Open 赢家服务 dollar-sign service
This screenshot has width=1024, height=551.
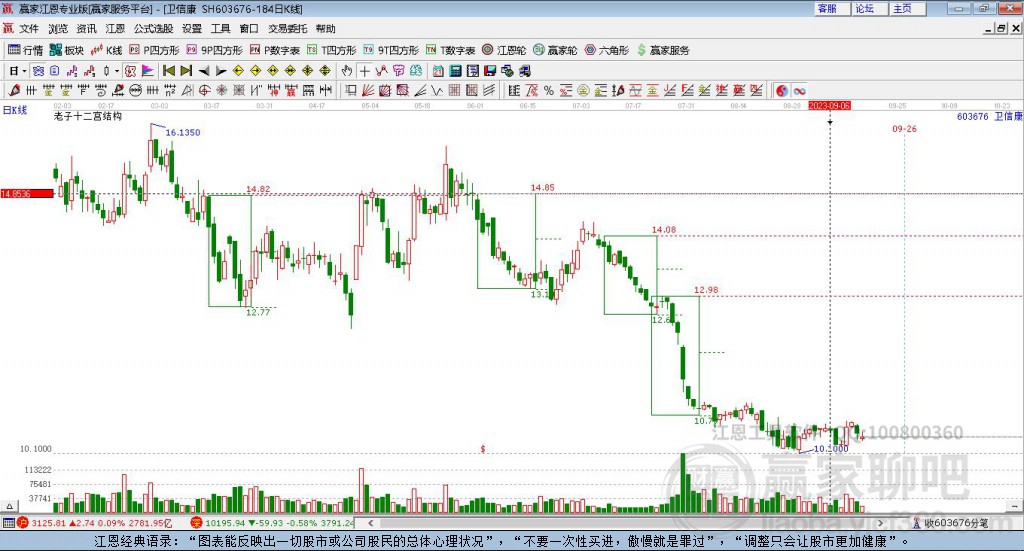[x=663, y=50]
